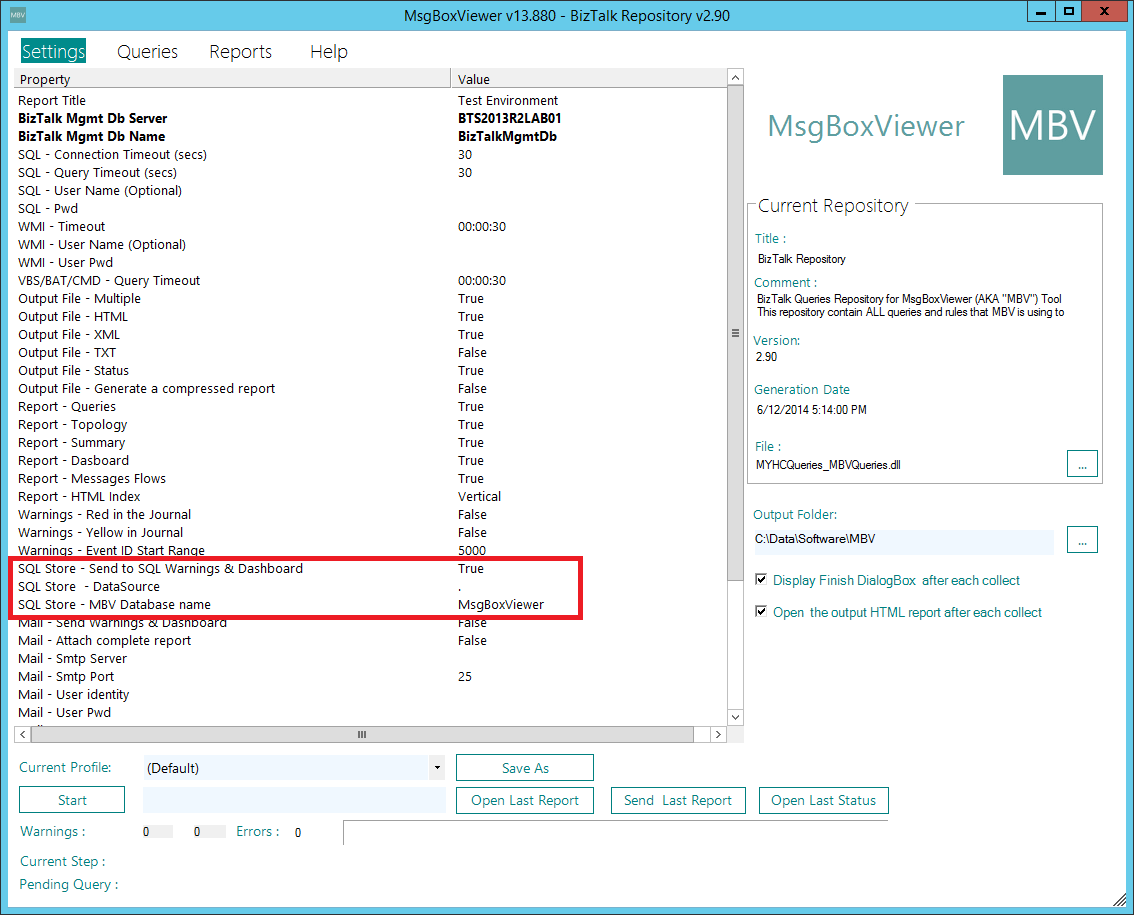Screen dimensions: 1134x915
Task: Select SQL Store - DataSource row
Action: pyautogui.click(x=370, y=587)
